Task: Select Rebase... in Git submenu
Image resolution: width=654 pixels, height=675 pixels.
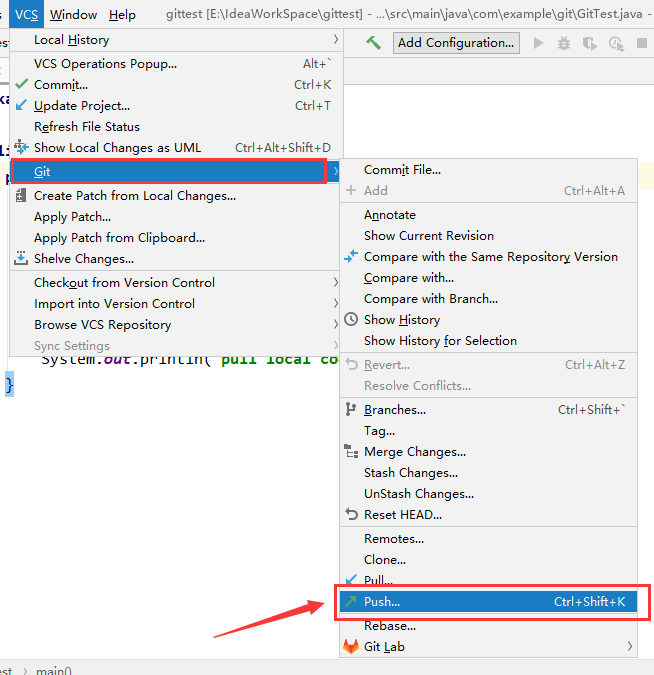Action: click(x=488, y=625)
